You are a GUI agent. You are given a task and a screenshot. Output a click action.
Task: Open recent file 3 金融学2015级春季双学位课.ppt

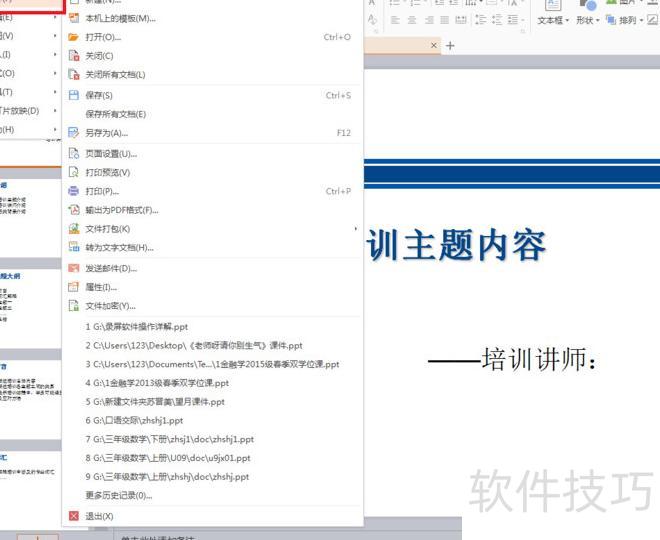click(x=212, y=364)
